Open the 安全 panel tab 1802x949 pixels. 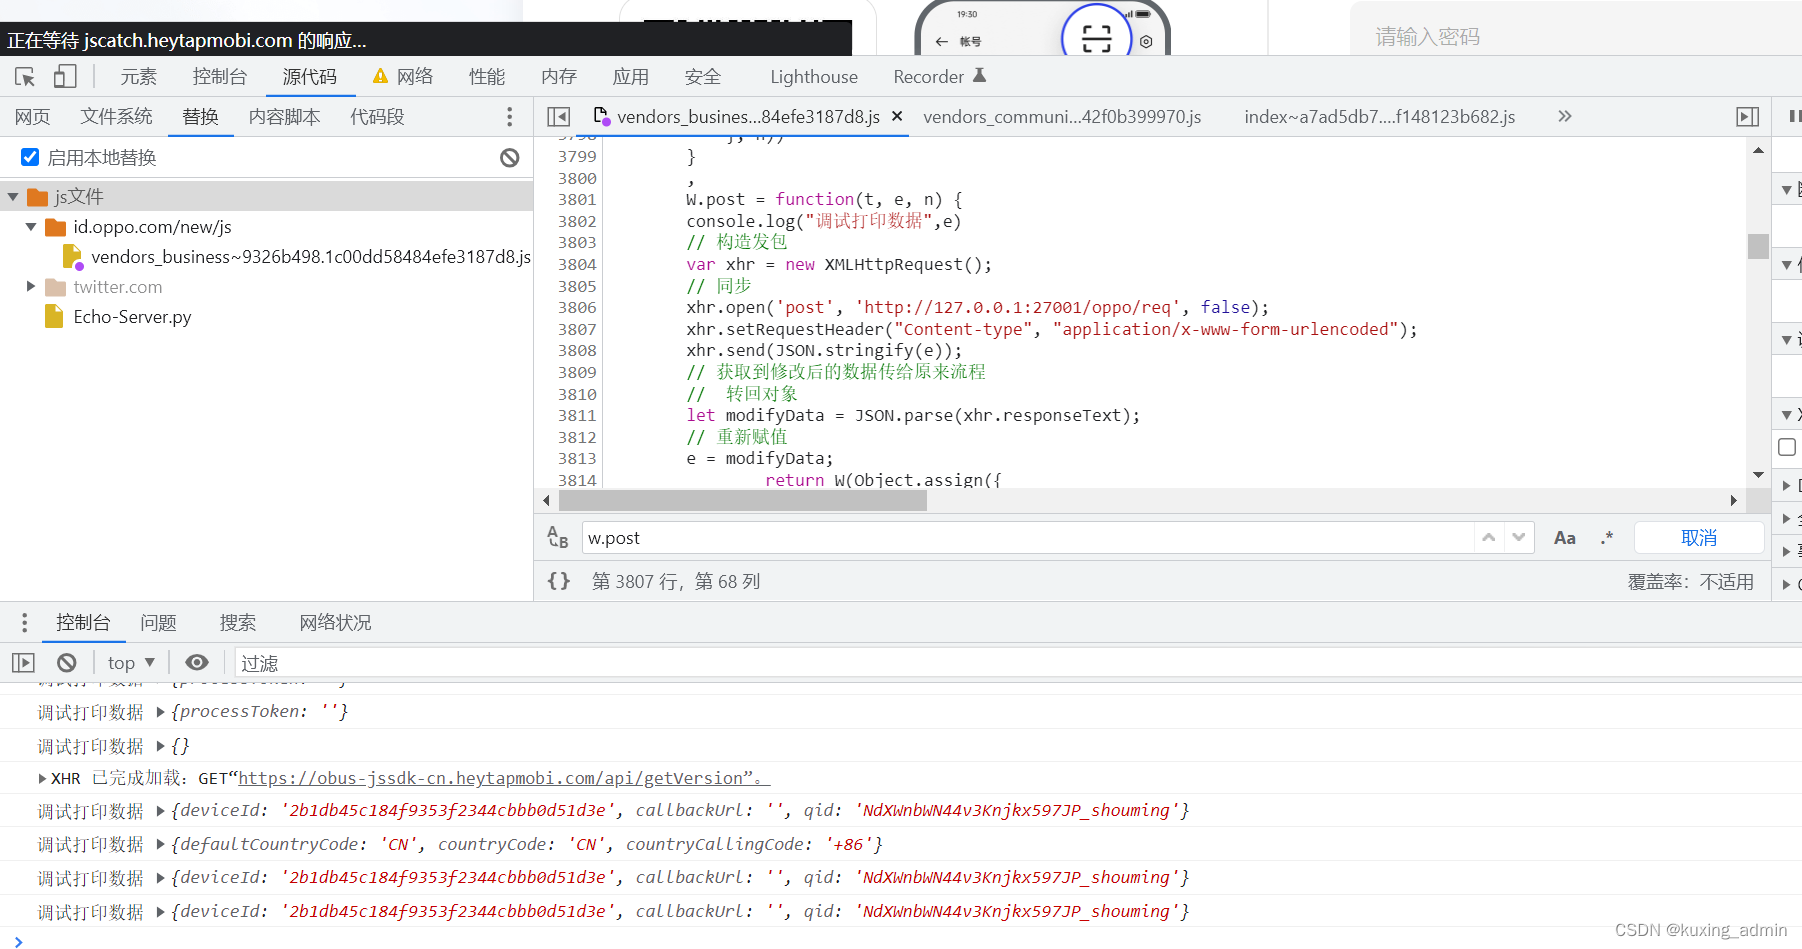[703, 77]
